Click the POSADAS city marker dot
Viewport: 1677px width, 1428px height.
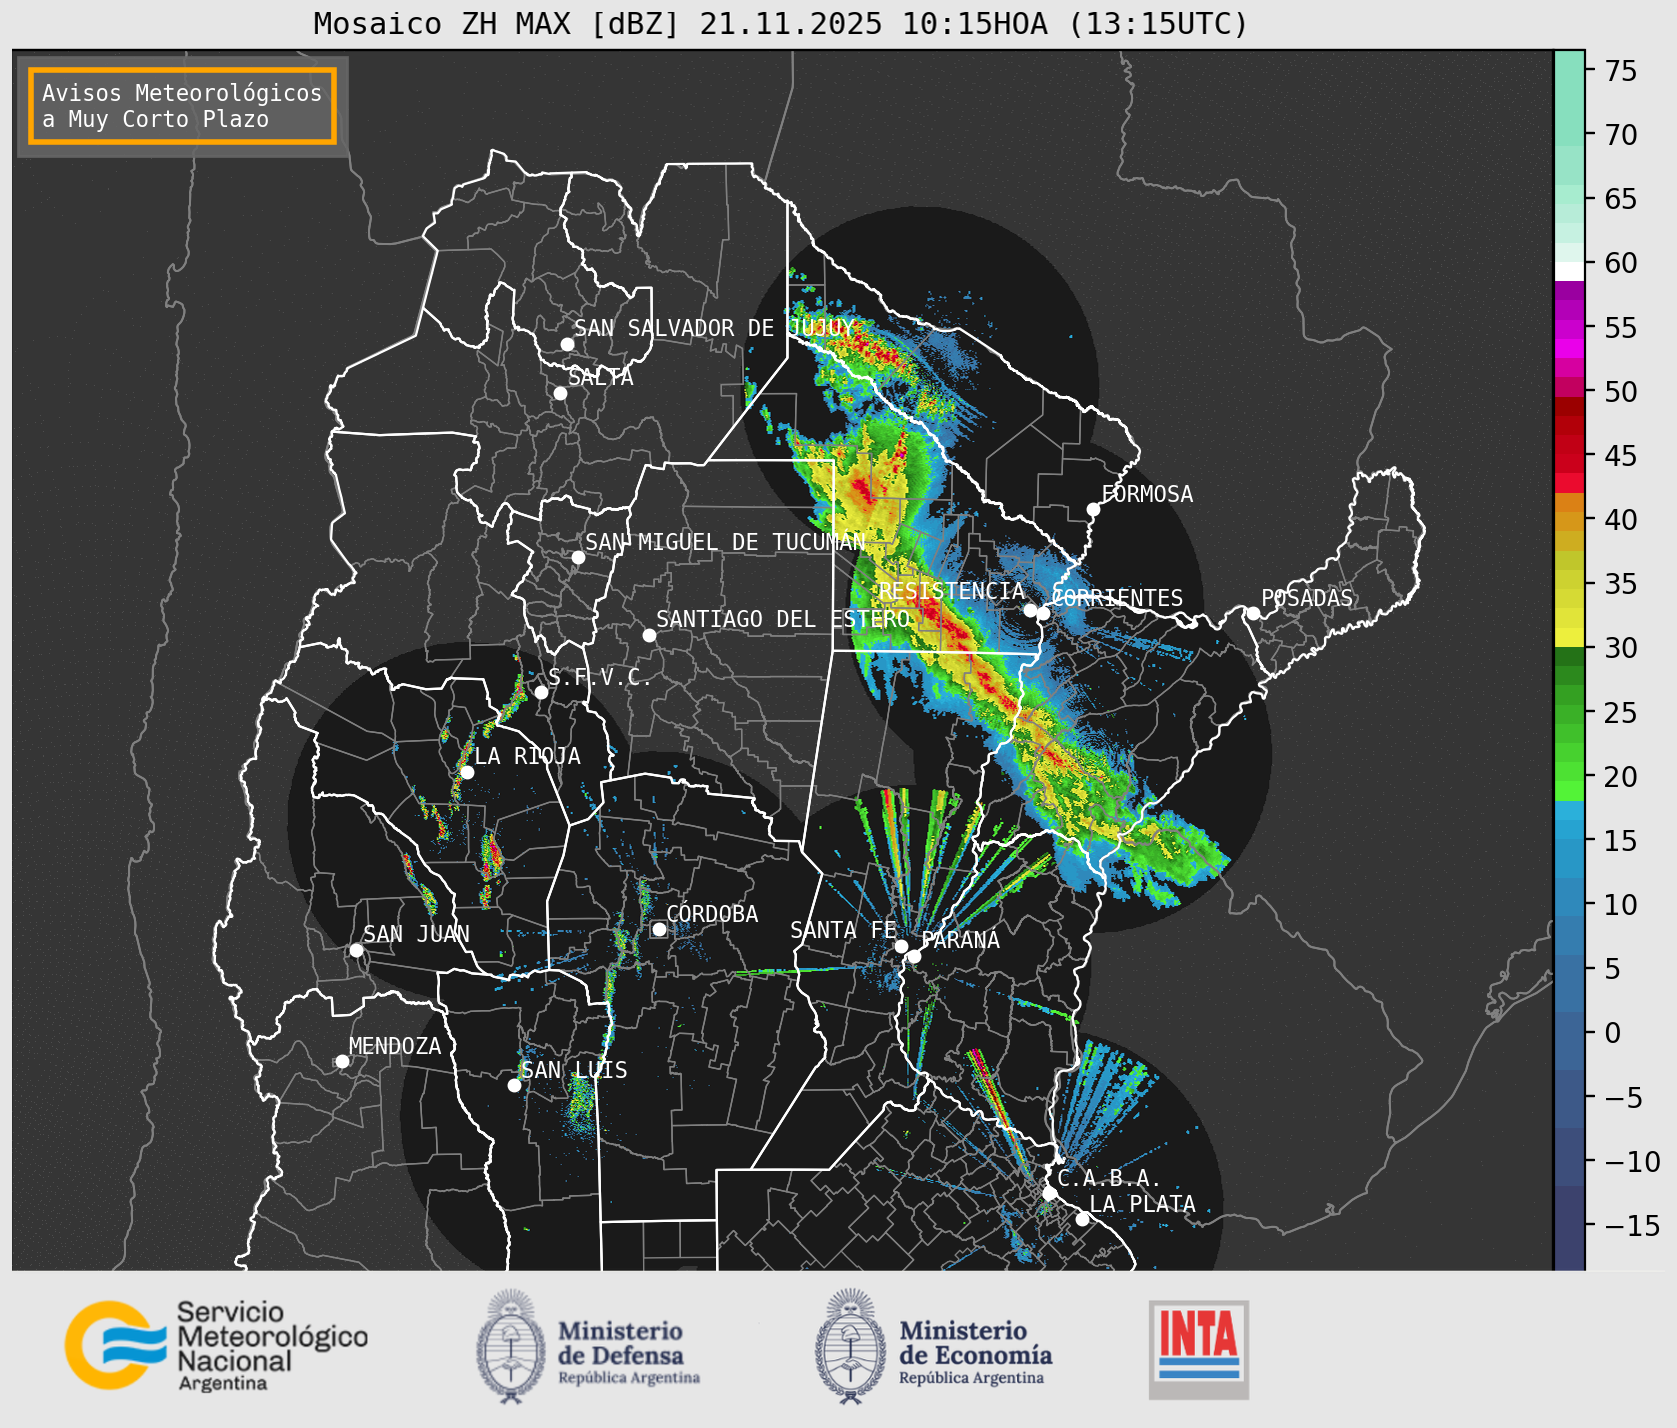[1252, 613]
